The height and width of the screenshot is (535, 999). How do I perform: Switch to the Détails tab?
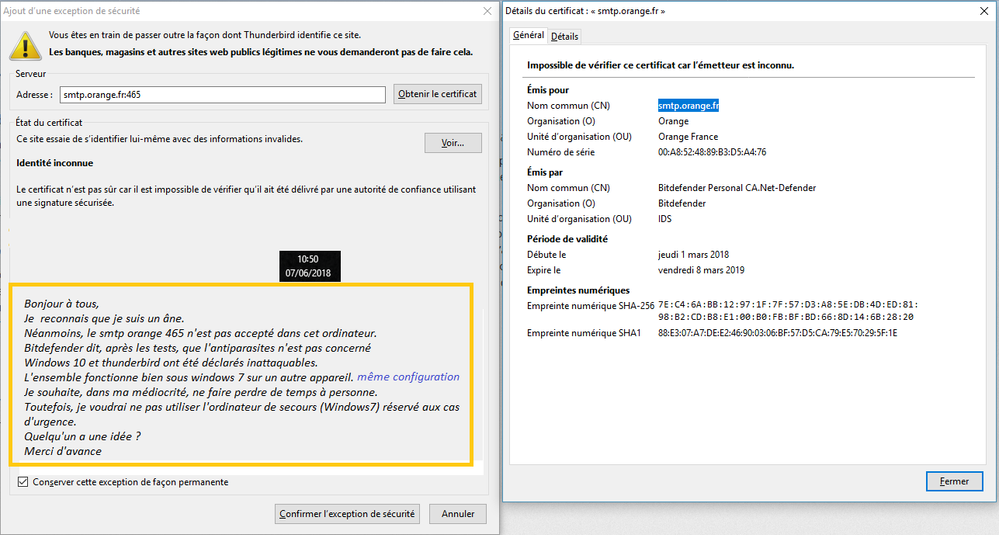click(564, 36)
